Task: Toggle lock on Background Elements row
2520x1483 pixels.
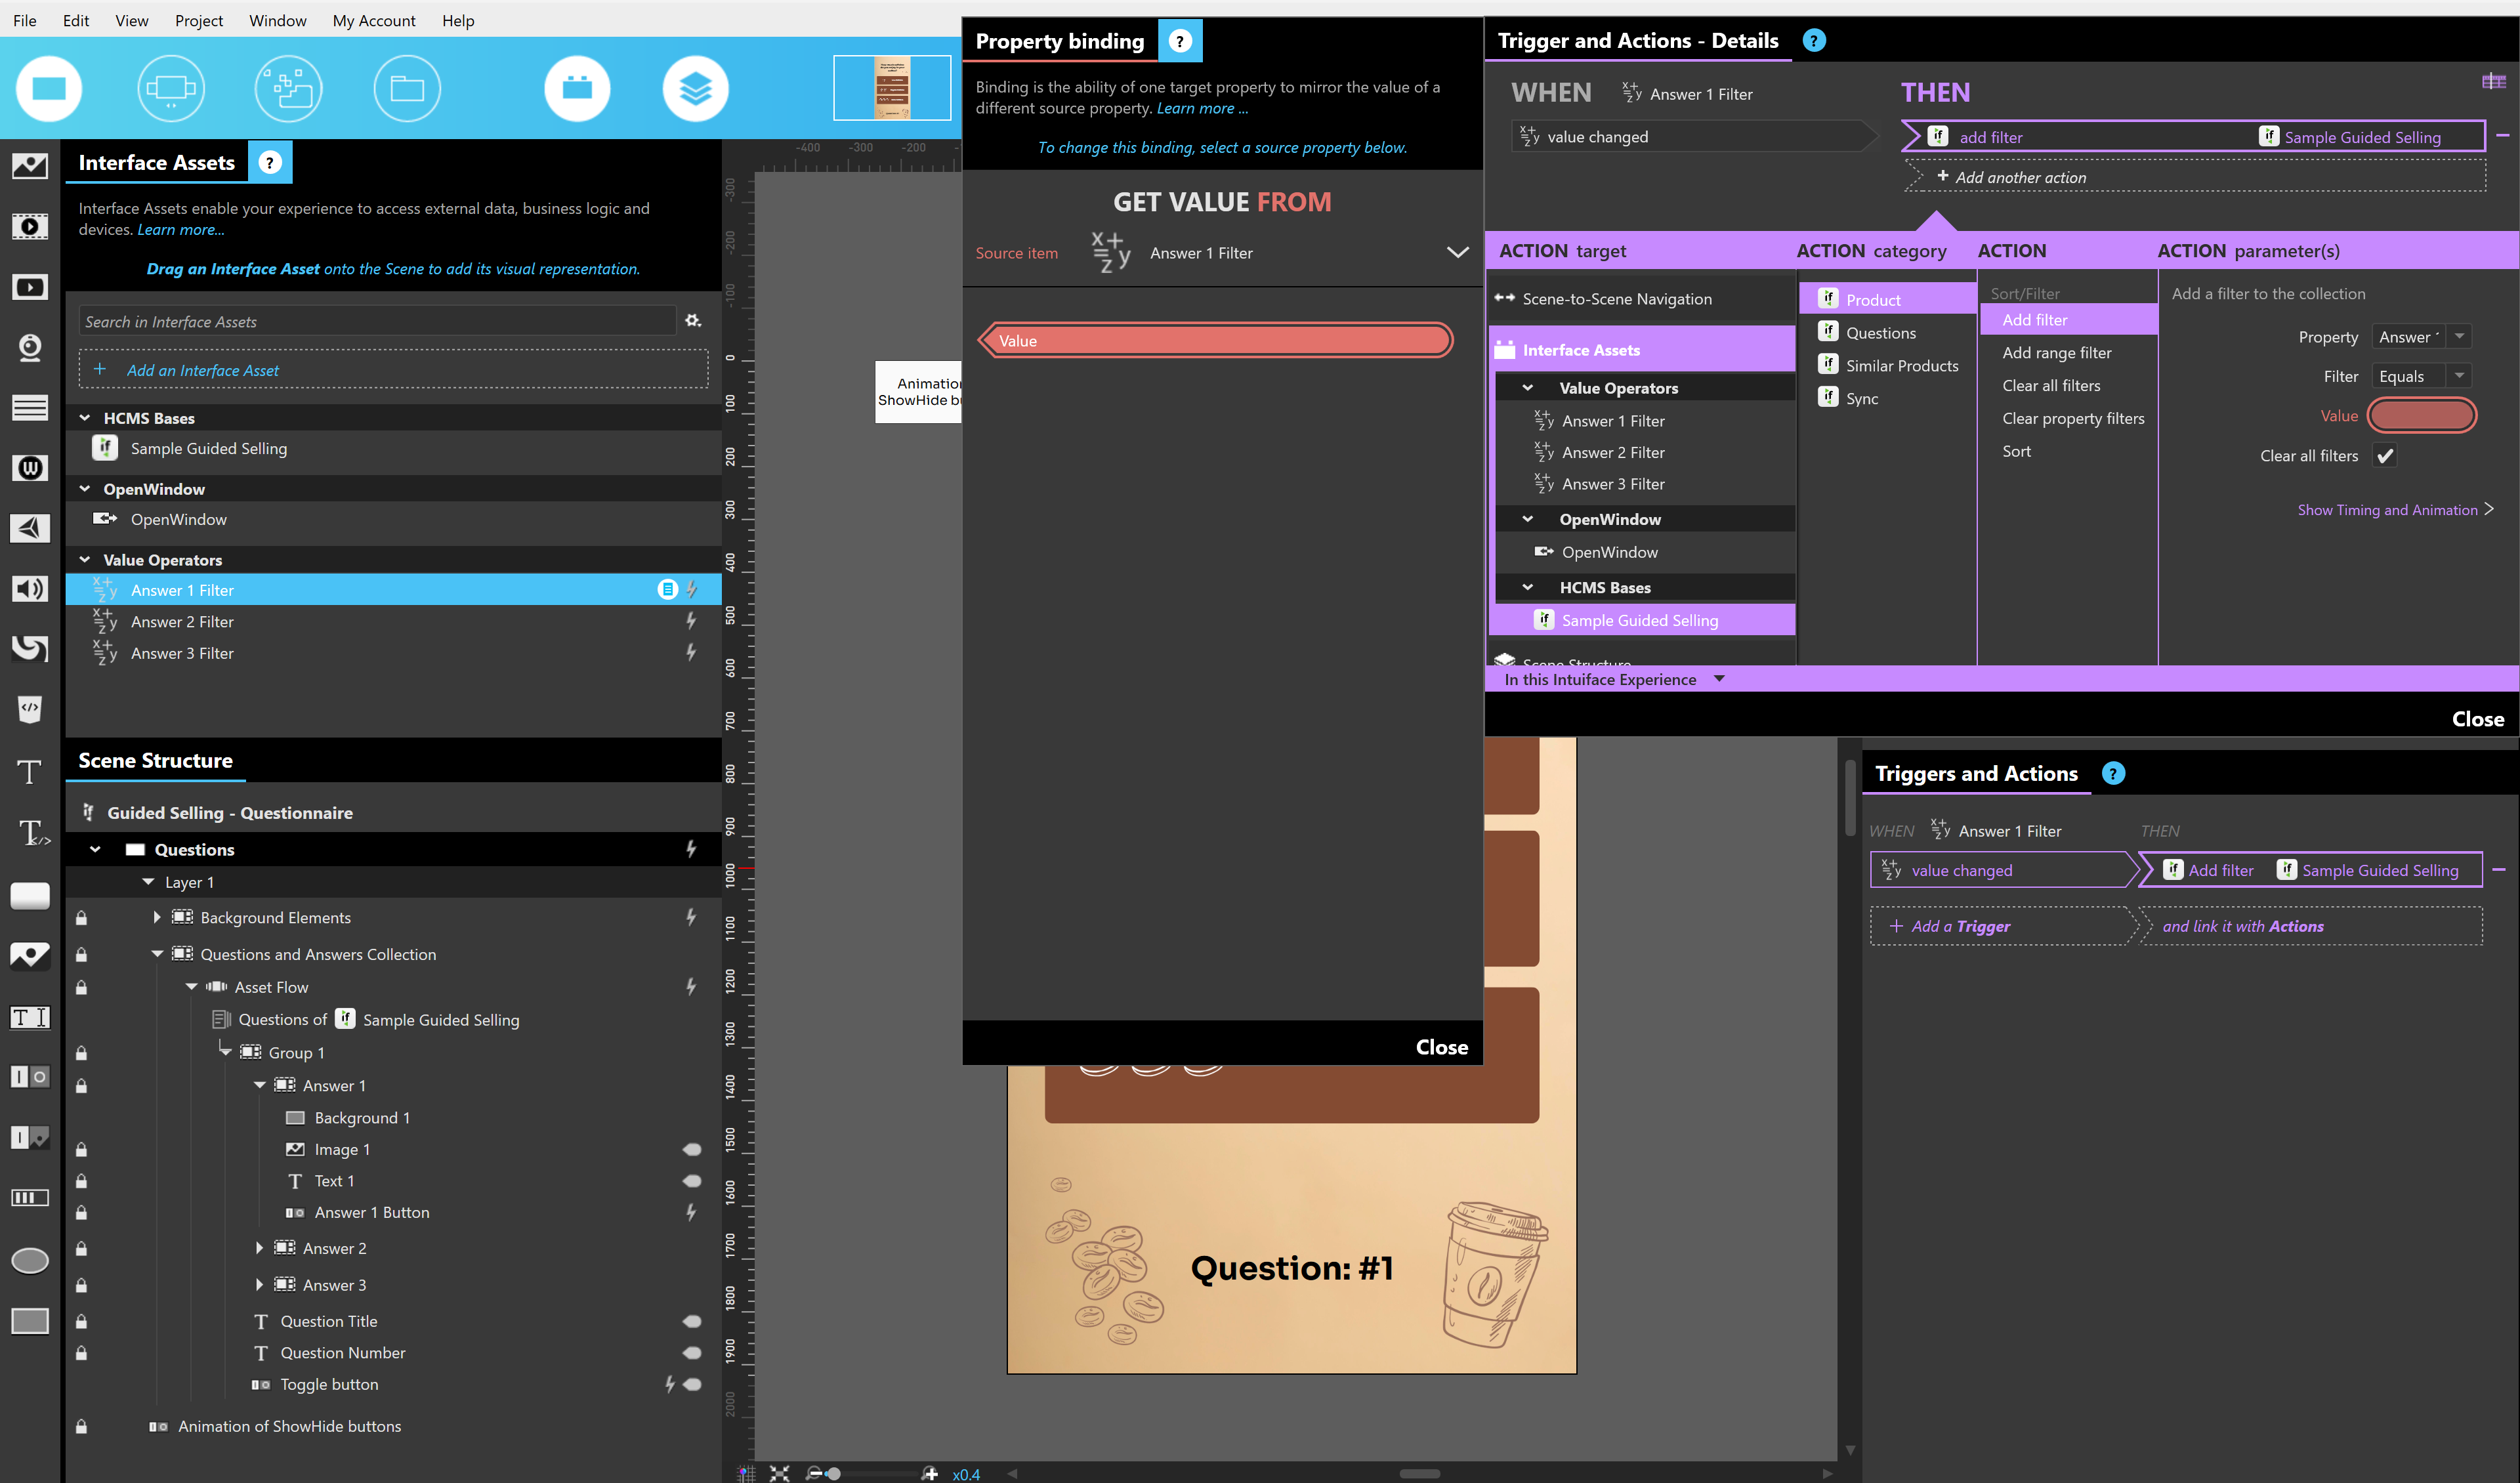Action: pyautogui.click(x=81, y=917)
